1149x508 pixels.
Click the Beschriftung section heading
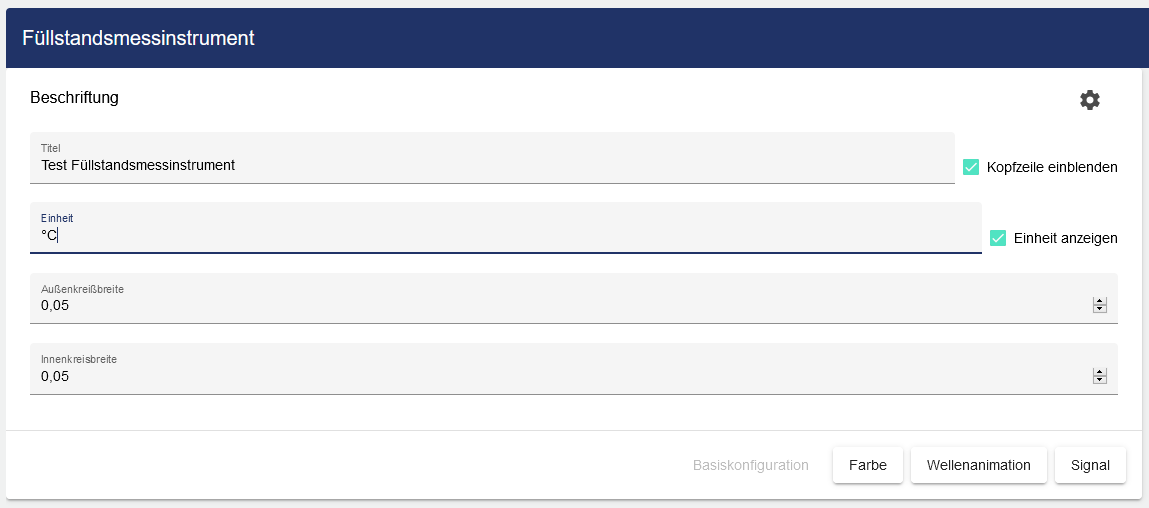coord(75,98)
